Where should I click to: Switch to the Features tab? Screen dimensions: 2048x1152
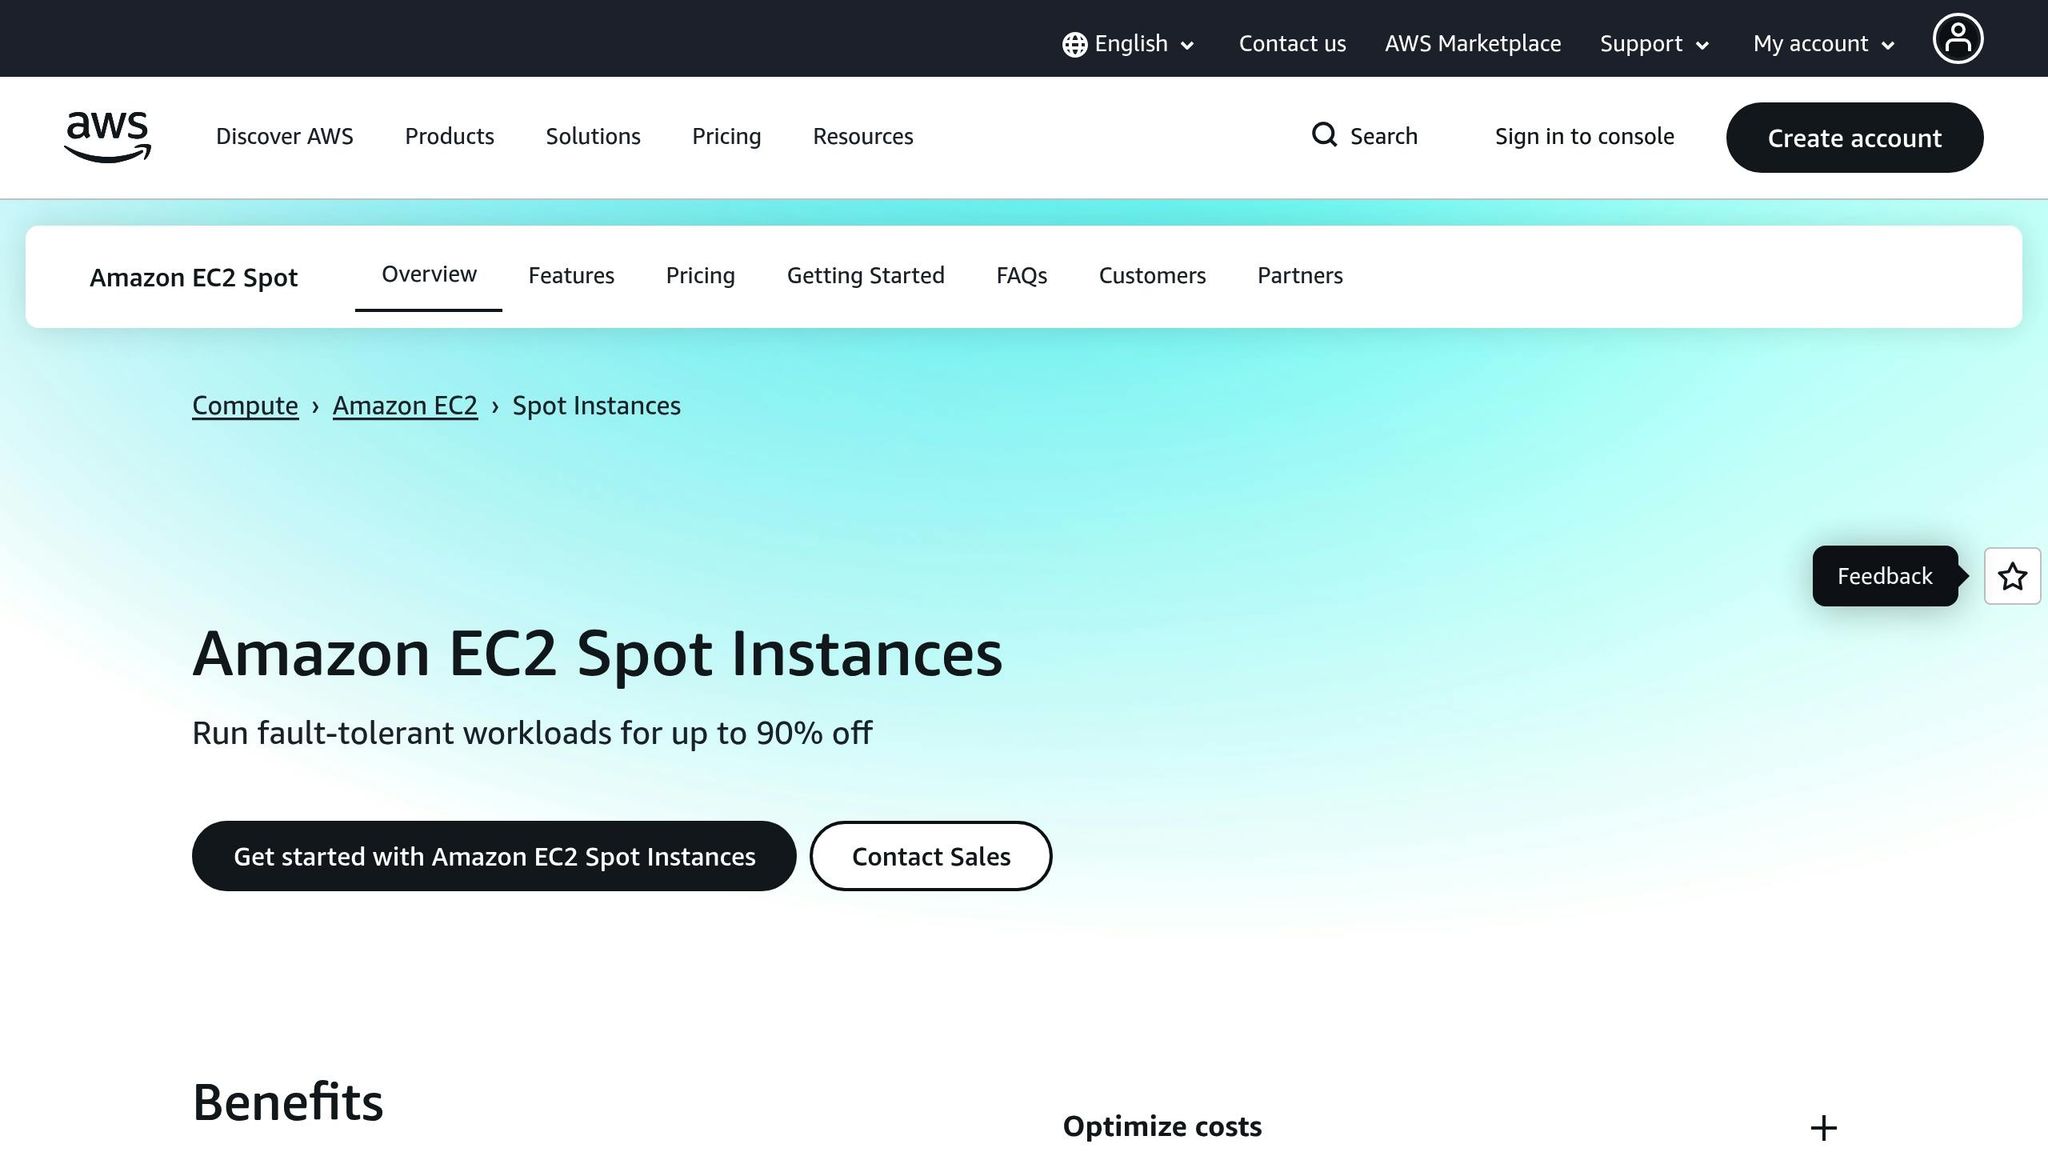[571, 275]
